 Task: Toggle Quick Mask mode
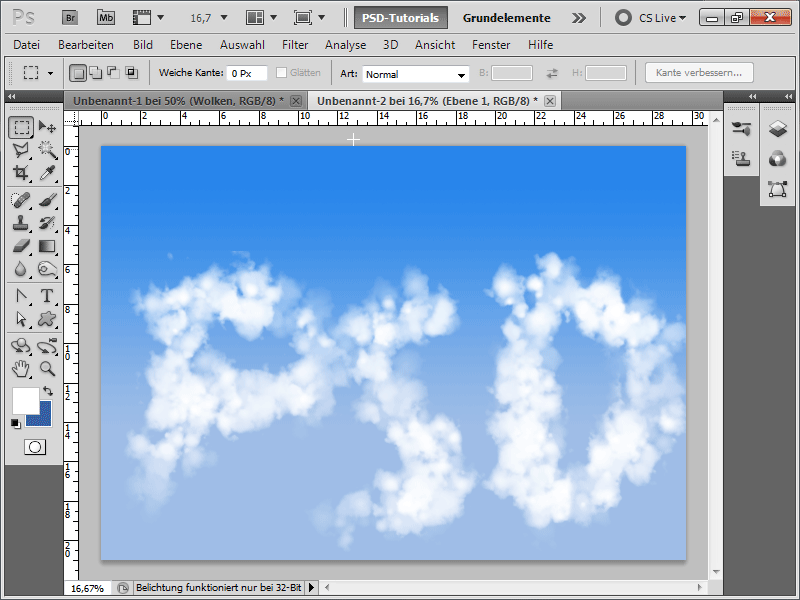[x=35, y=447]
